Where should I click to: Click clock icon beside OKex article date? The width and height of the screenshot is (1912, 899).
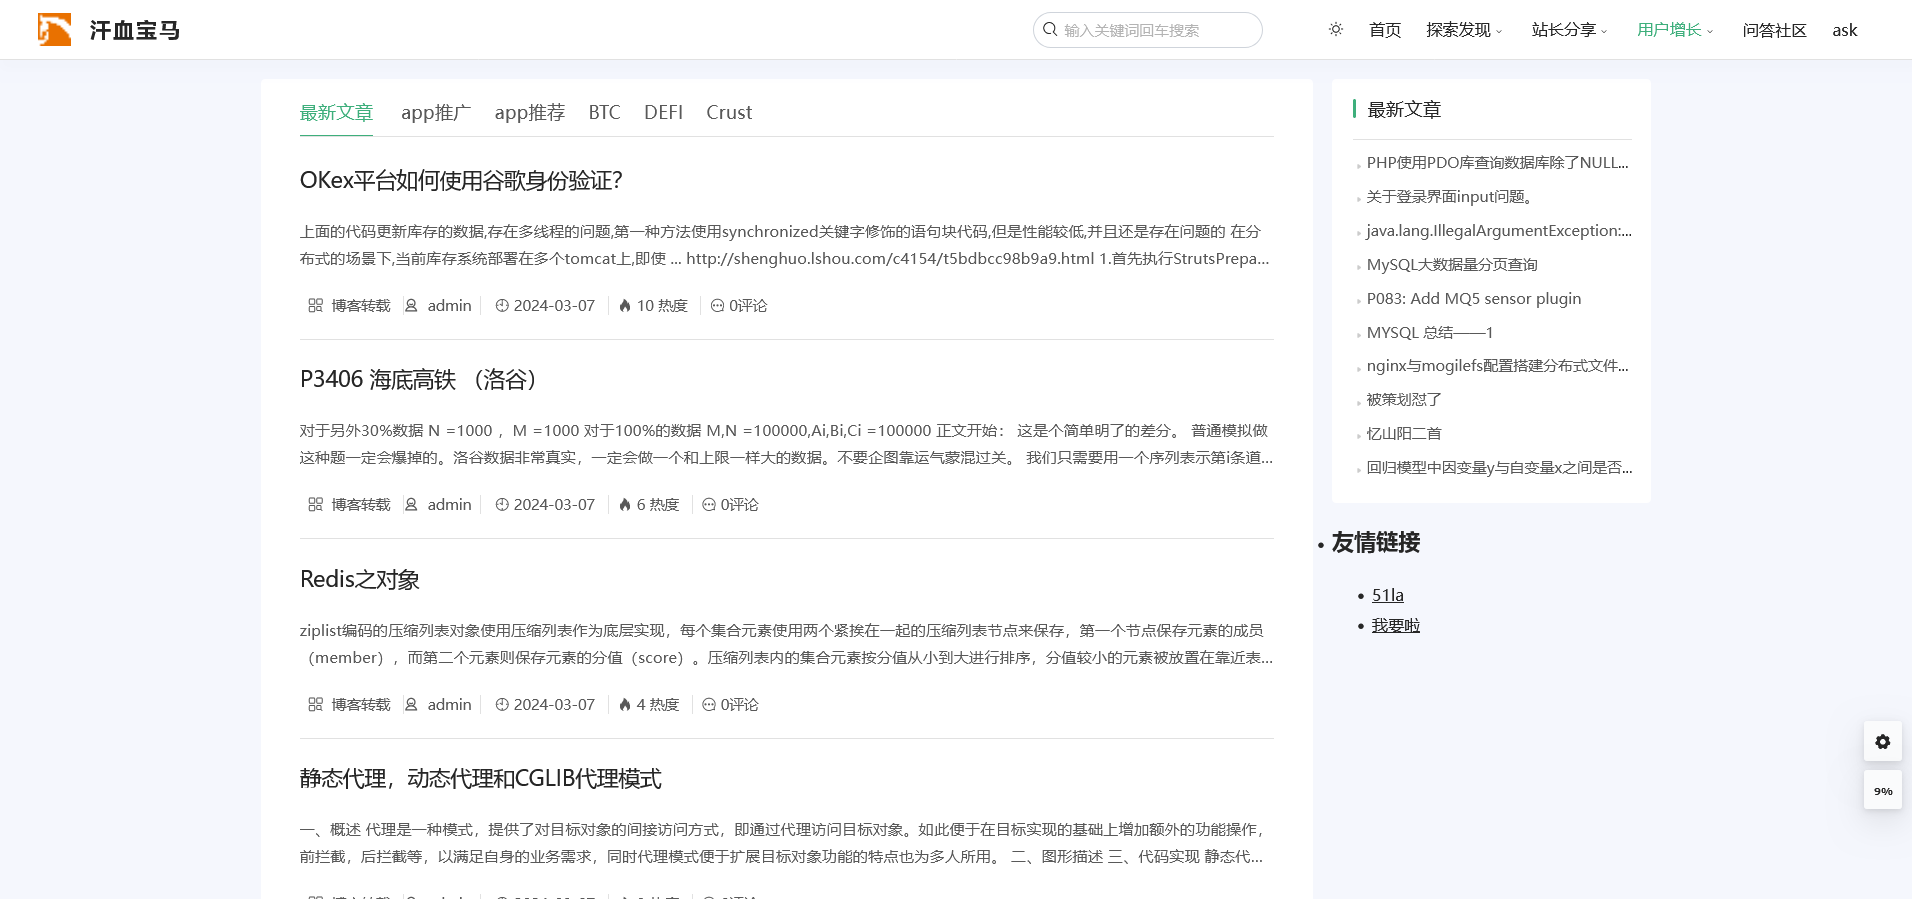coord(502,306)
